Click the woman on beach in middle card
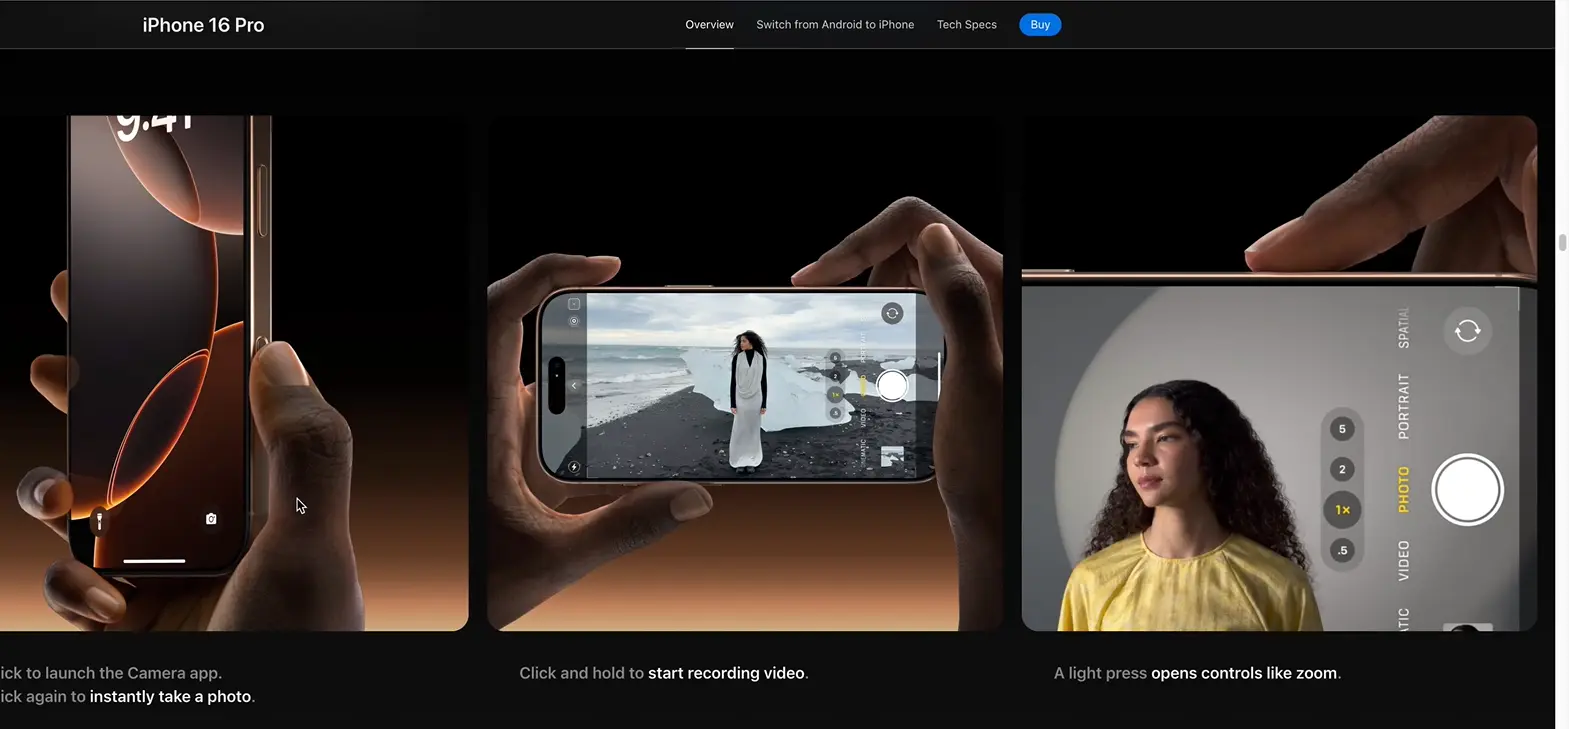This screenshot has height=729, width=1569. (x=747, y=400)
